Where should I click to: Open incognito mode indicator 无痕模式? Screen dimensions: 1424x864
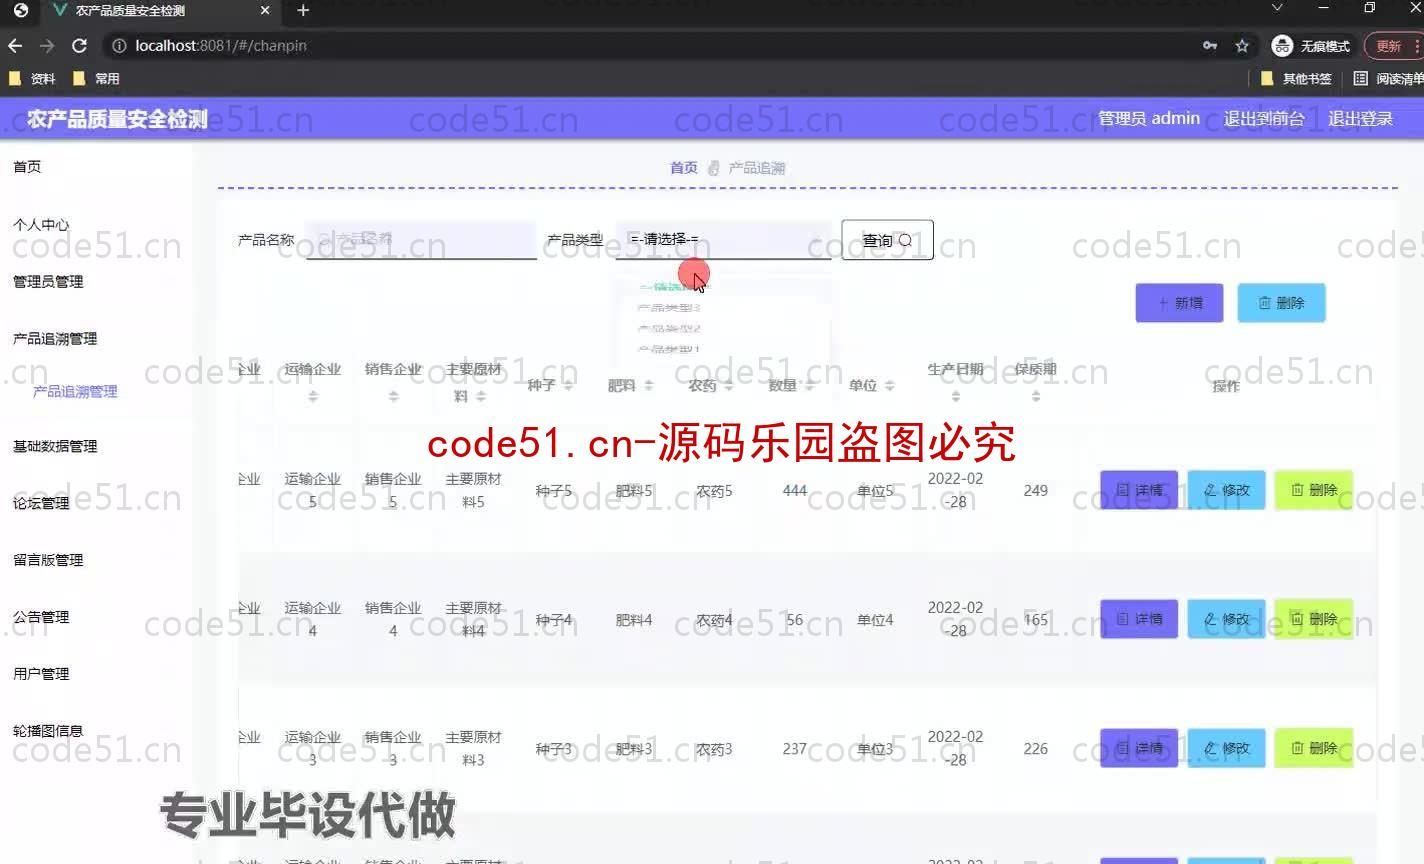(1311, 46)
